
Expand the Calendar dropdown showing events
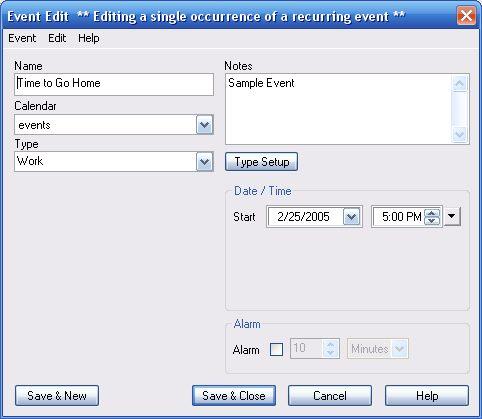pos(204,125)
